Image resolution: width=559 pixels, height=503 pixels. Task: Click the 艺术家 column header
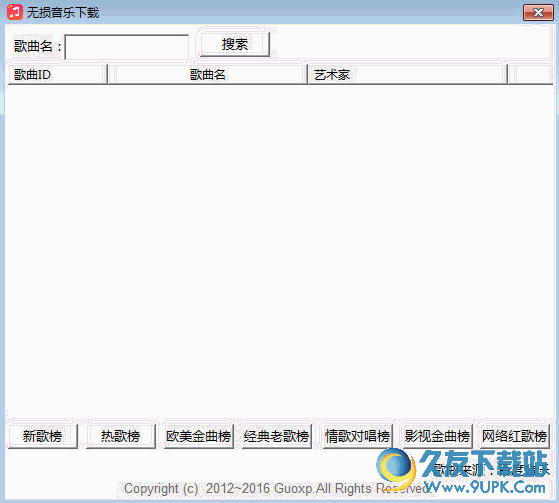[x=407, y=75]
